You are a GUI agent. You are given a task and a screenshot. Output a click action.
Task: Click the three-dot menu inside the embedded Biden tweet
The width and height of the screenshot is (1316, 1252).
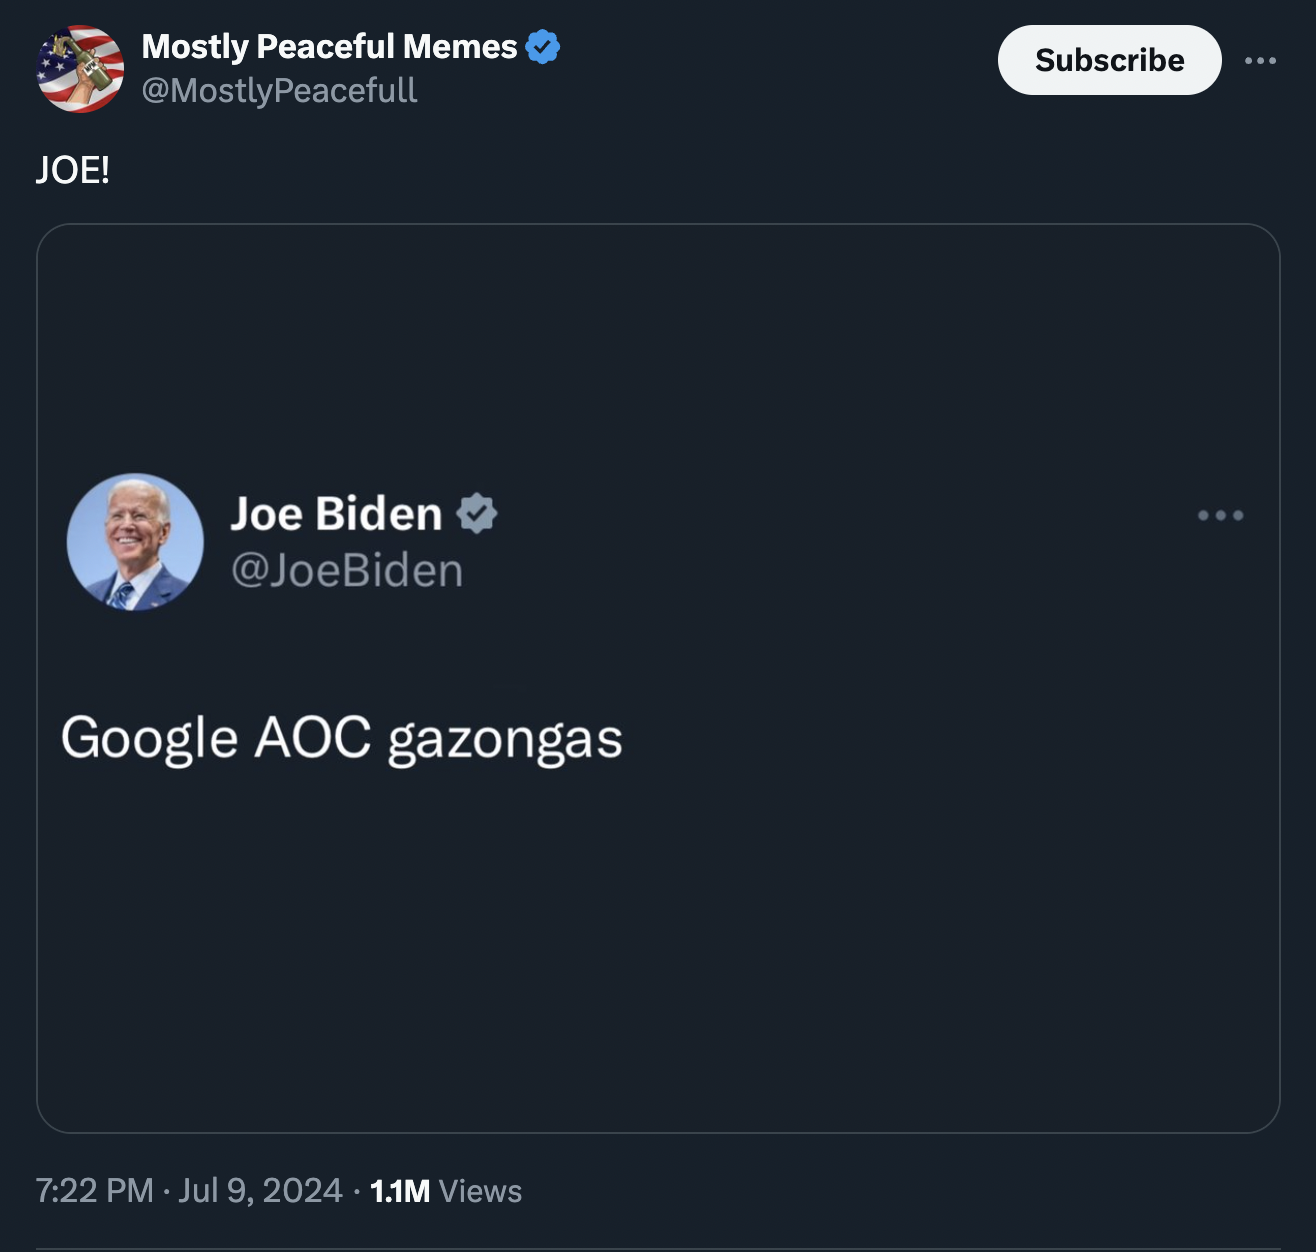click(x=1220, y=516)
